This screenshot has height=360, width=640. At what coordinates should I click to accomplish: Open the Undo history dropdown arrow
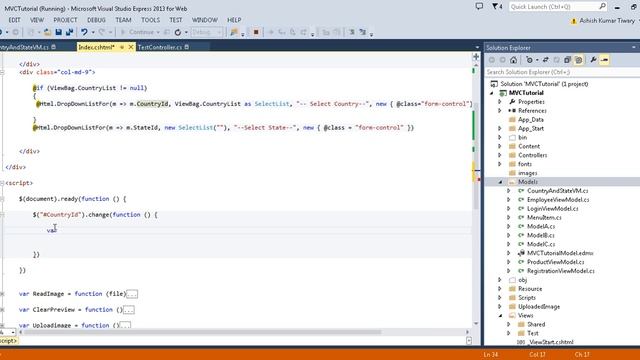pyautogui.click(x=93, y=32)
